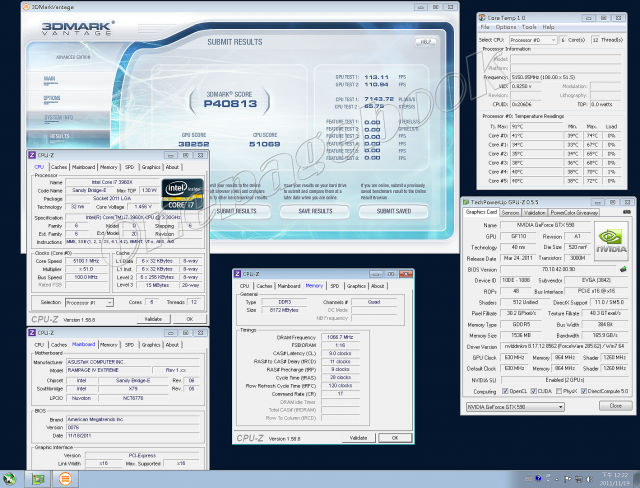Click the HELP button in 3DMark Vantage
The height and width of the screenshot is (488, 640).
[x=425, y=42]
